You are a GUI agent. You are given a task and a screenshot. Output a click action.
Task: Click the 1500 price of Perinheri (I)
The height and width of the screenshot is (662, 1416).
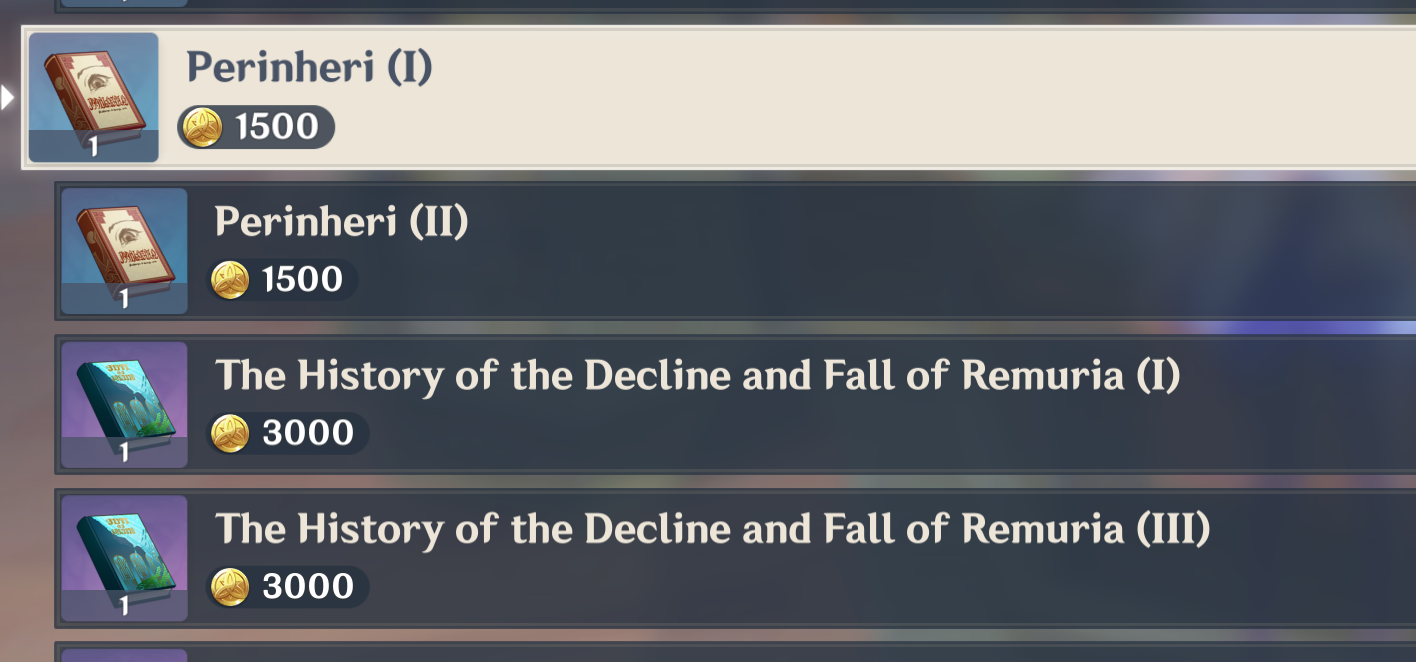276,127
